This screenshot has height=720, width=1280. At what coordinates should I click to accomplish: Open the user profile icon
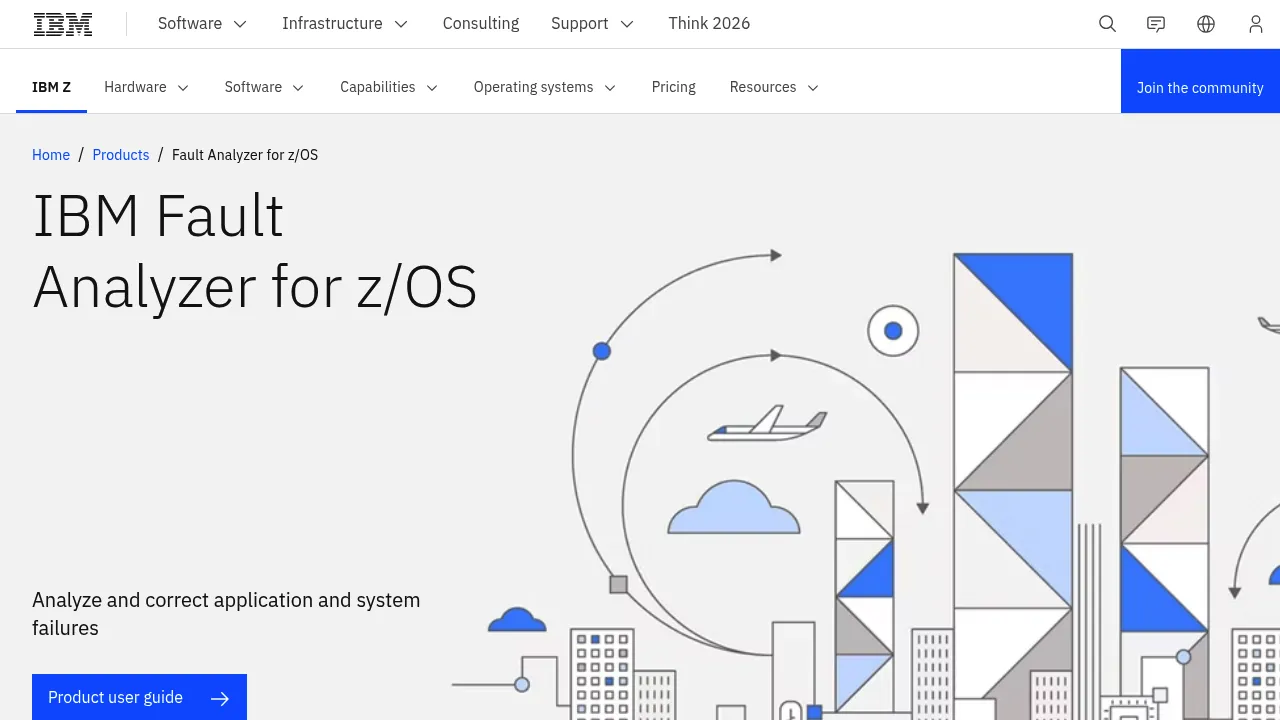tap(1256, 24)
